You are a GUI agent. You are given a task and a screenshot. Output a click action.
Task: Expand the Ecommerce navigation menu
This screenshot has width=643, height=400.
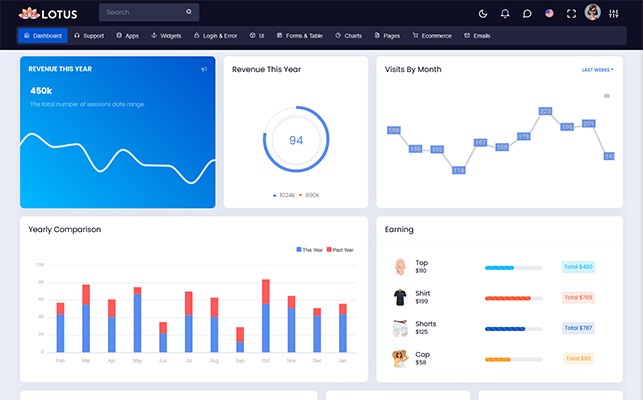[429, 36]
